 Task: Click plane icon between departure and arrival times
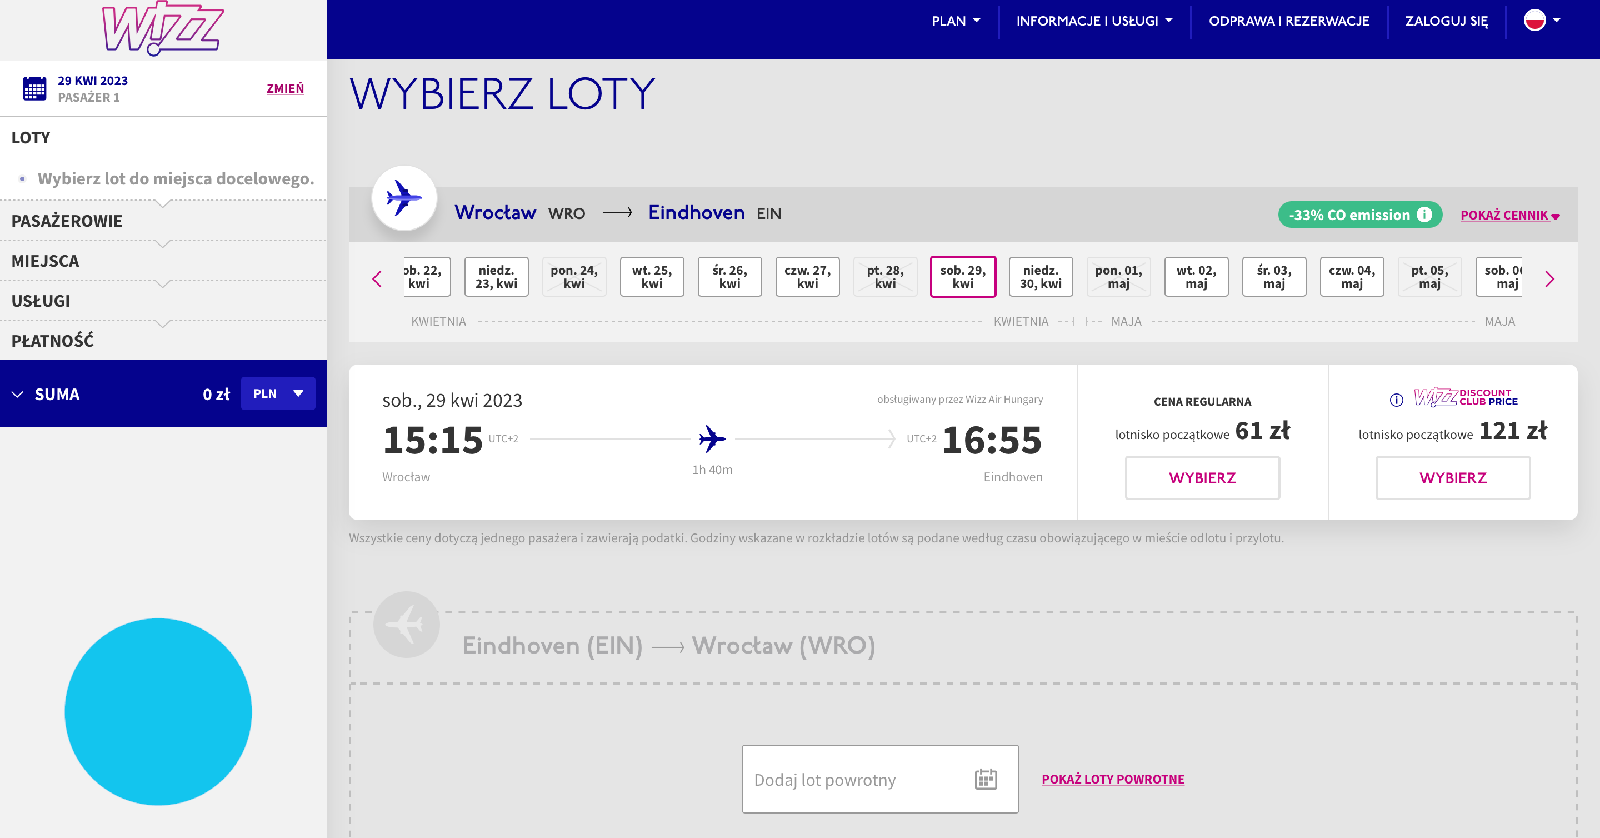coord(712,438)
